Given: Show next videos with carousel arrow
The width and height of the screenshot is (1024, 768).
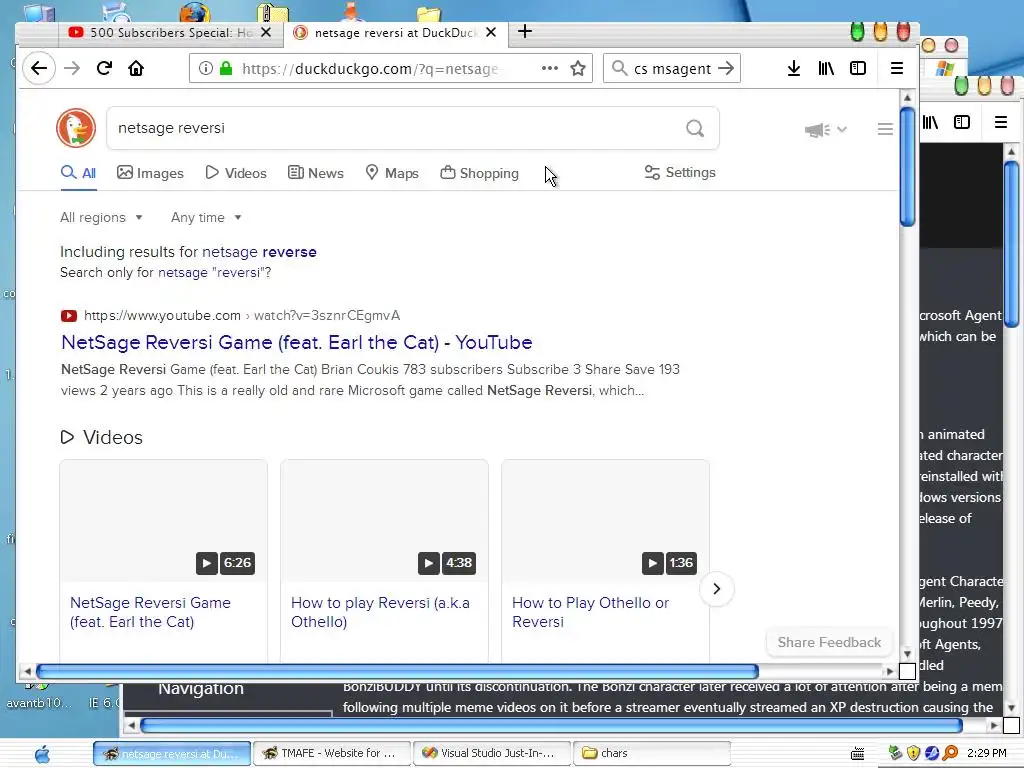Looking at the screenshot, I should [x=716, y=588].
